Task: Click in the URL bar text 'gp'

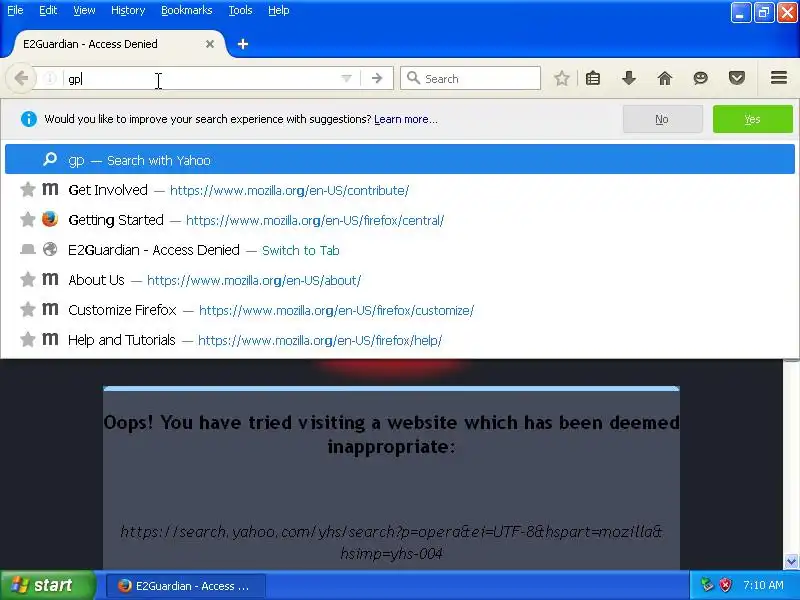Action: (x=75, y=79)
